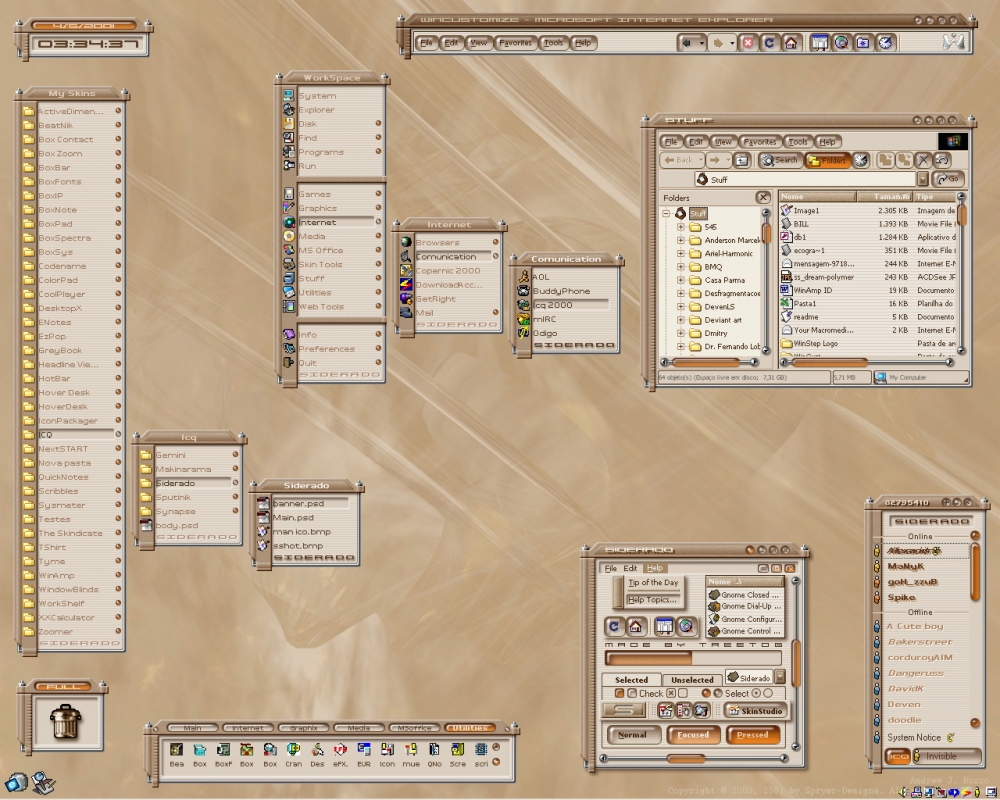Launch the Cran icon in the dock

tap(293, 750)
